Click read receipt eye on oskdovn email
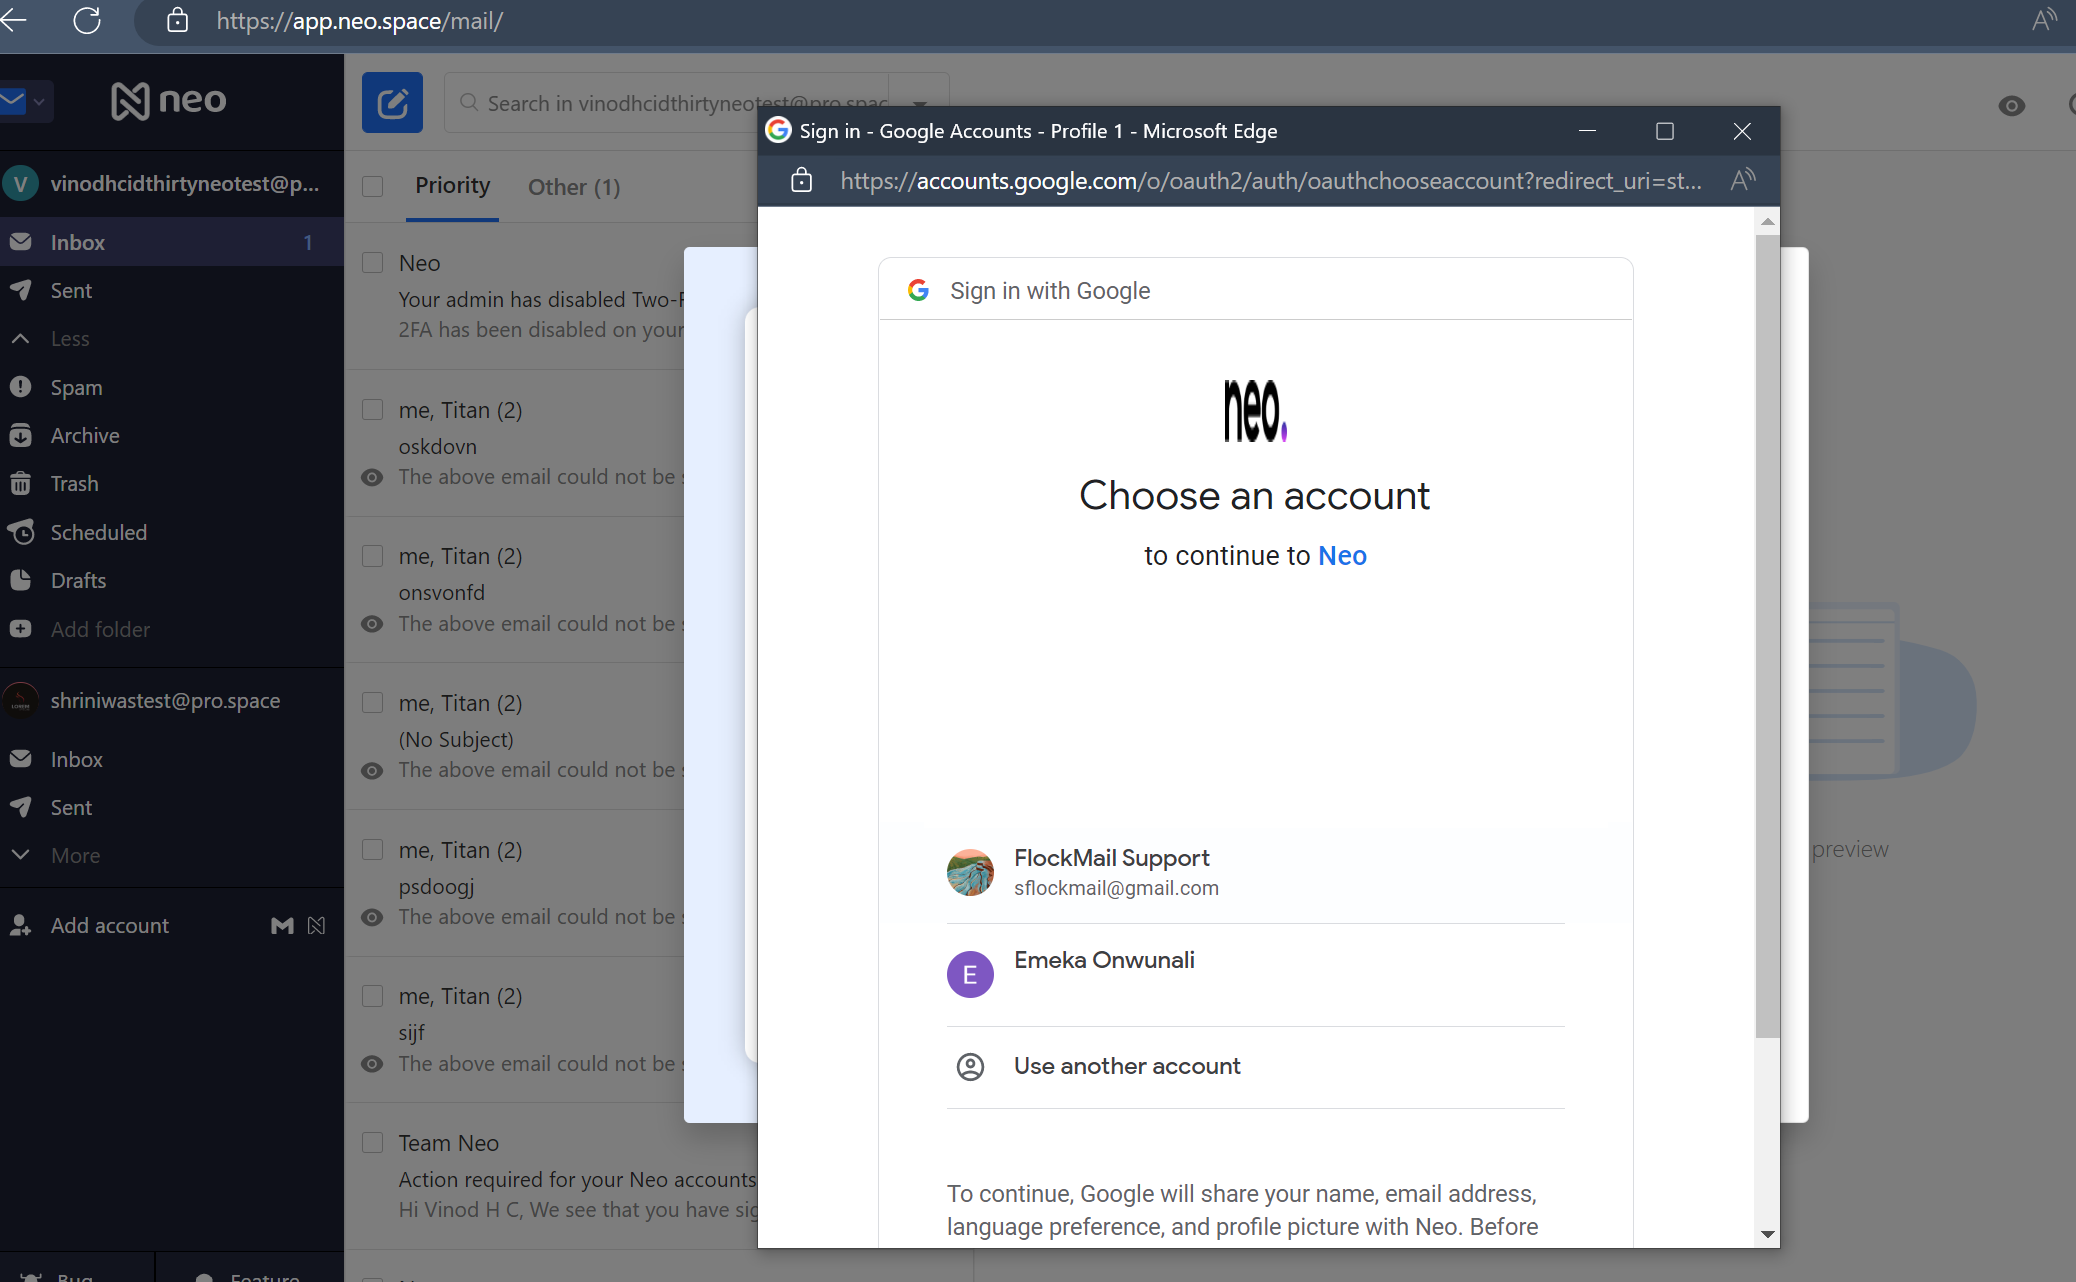Screen dimensions: 2076x1282 pyautogui.click(x=372, y=477)
